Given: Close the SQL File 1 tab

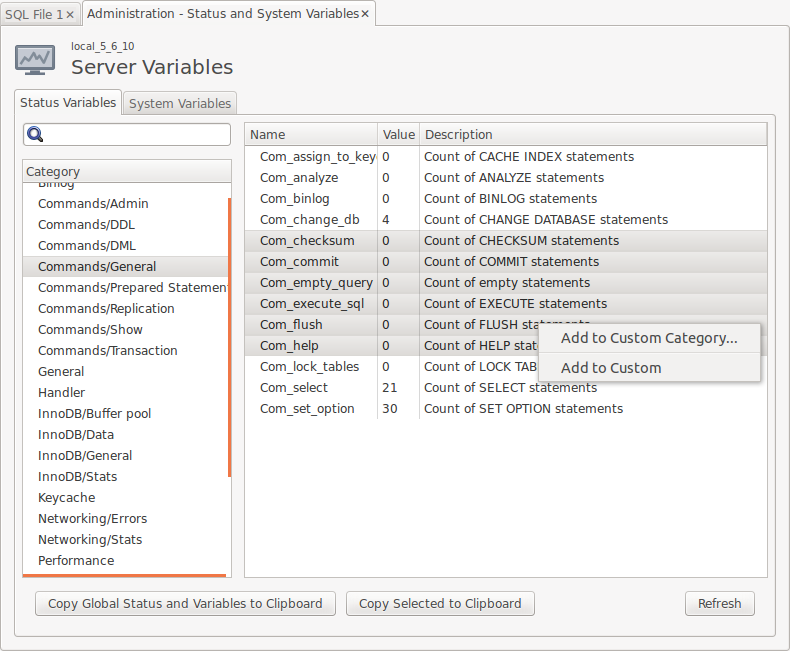Looking at the screenshot, I should click(x=69, y=15).
